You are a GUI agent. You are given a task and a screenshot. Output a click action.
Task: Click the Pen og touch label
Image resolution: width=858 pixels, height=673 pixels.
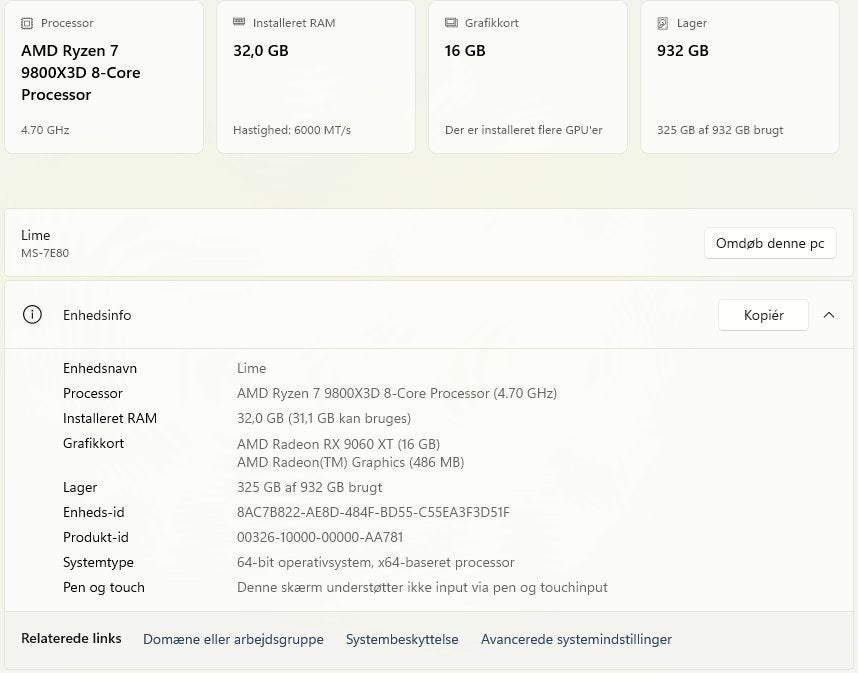pyautogui.click(x=103, y=588)
